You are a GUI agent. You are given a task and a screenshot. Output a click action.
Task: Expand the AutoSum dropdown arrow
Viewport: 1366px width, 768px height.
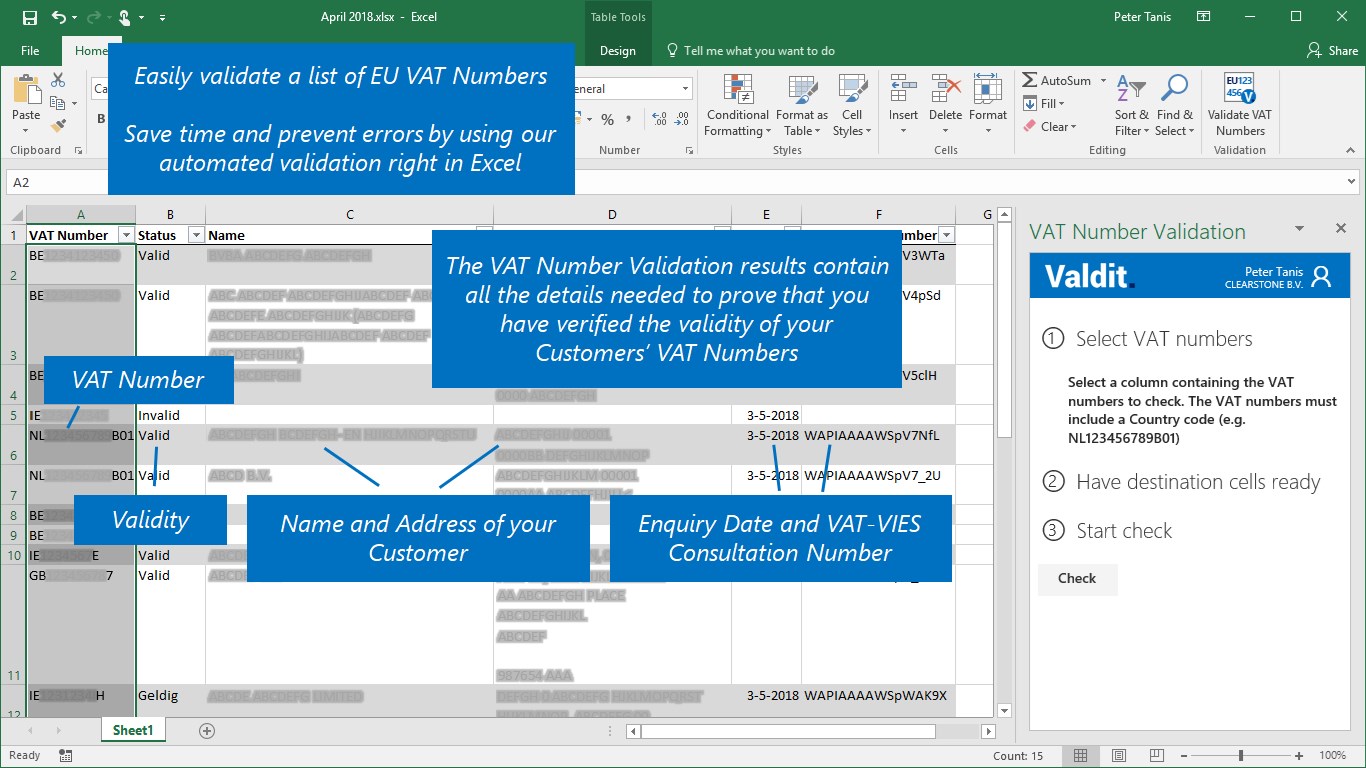pyautogui.click(x=1103, y=81)
